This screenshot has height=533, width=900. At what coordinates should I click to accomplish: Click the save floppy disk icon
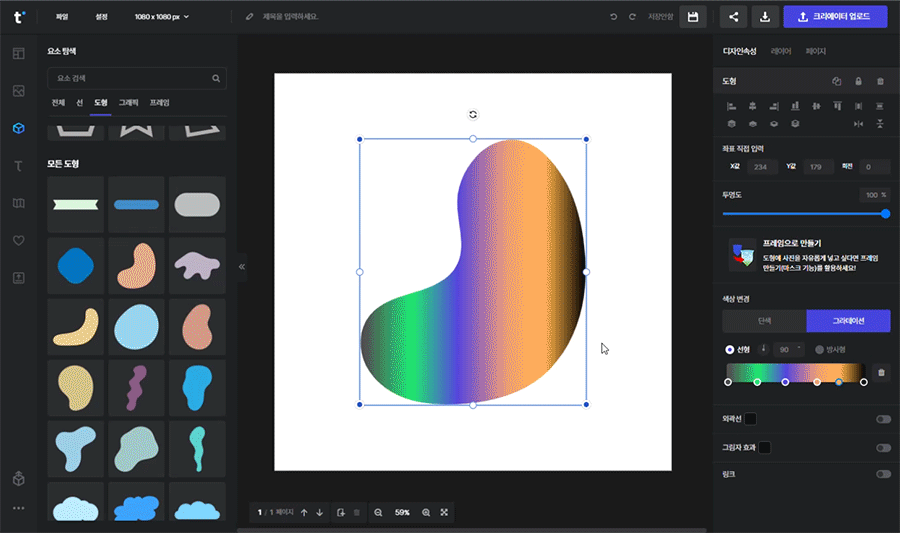point(692,17)
